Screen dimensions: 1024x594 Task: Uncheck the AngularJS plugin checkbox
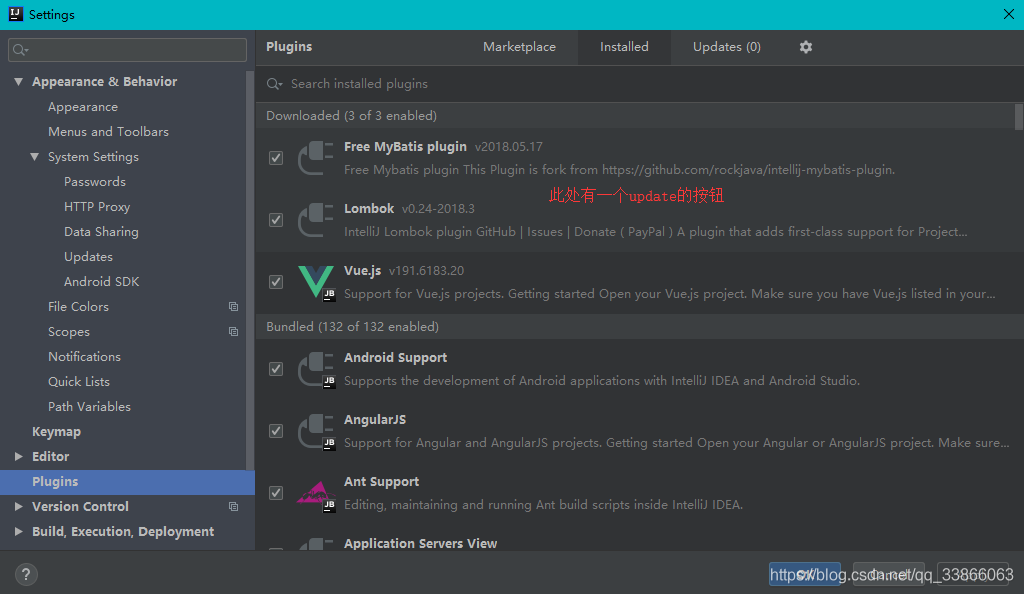276,431
